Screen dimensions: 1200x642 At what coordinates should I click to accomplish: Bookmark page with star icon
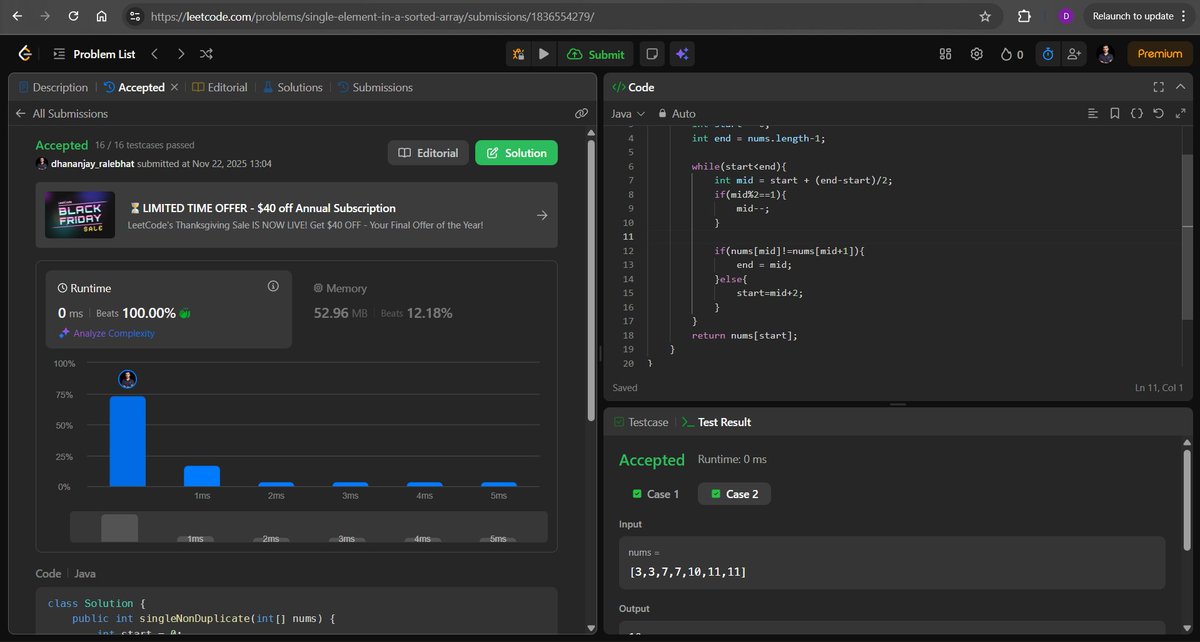(985, 16)
